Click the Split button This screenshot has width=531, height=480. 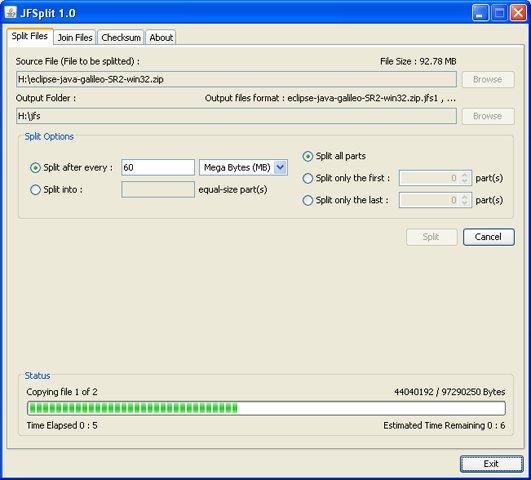pyautogui.click(x=432, y=237)
